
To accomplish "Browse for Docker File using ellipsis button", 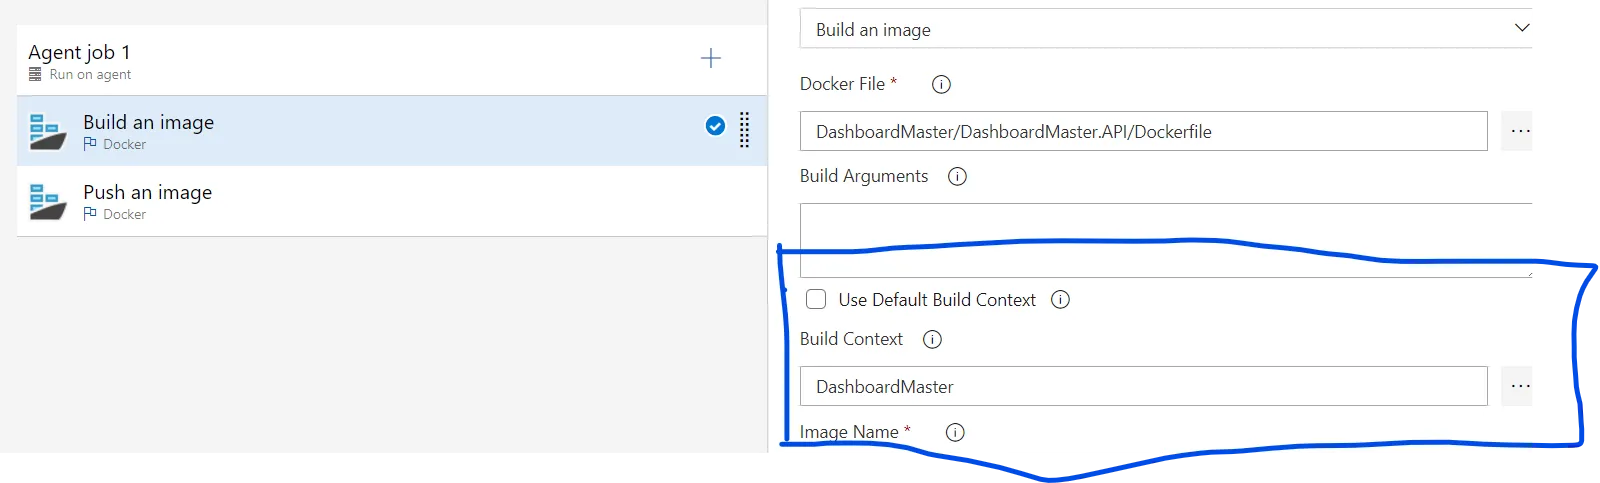I will [x=1520, y=131].
